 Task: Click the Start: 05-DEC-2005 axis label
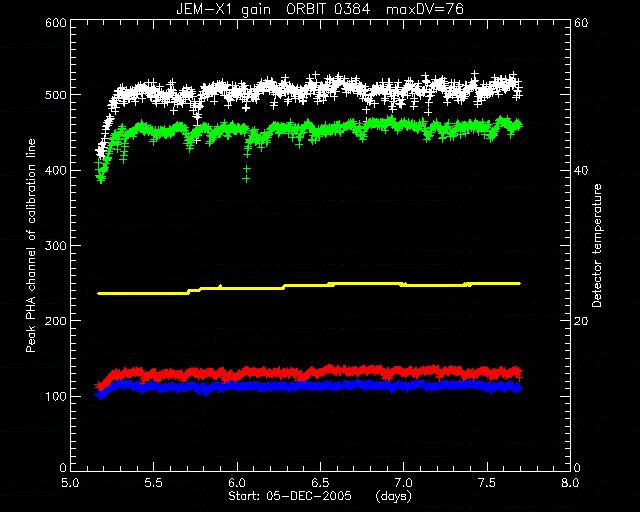[x=290, y=496]
